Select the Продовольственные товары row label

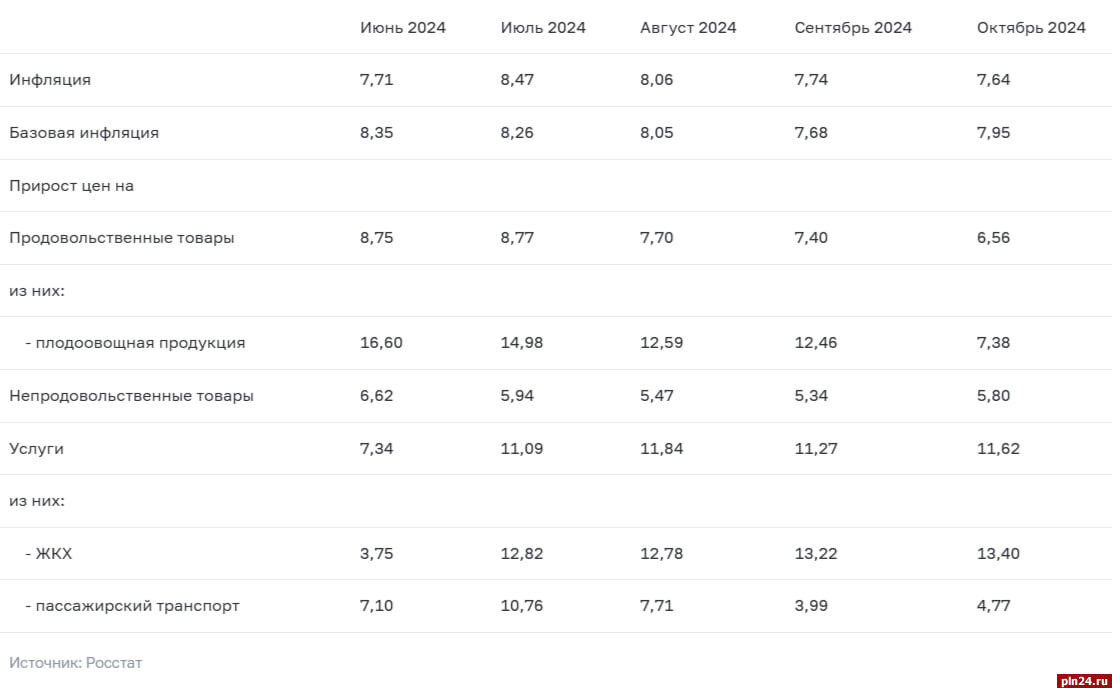point(122,238)
